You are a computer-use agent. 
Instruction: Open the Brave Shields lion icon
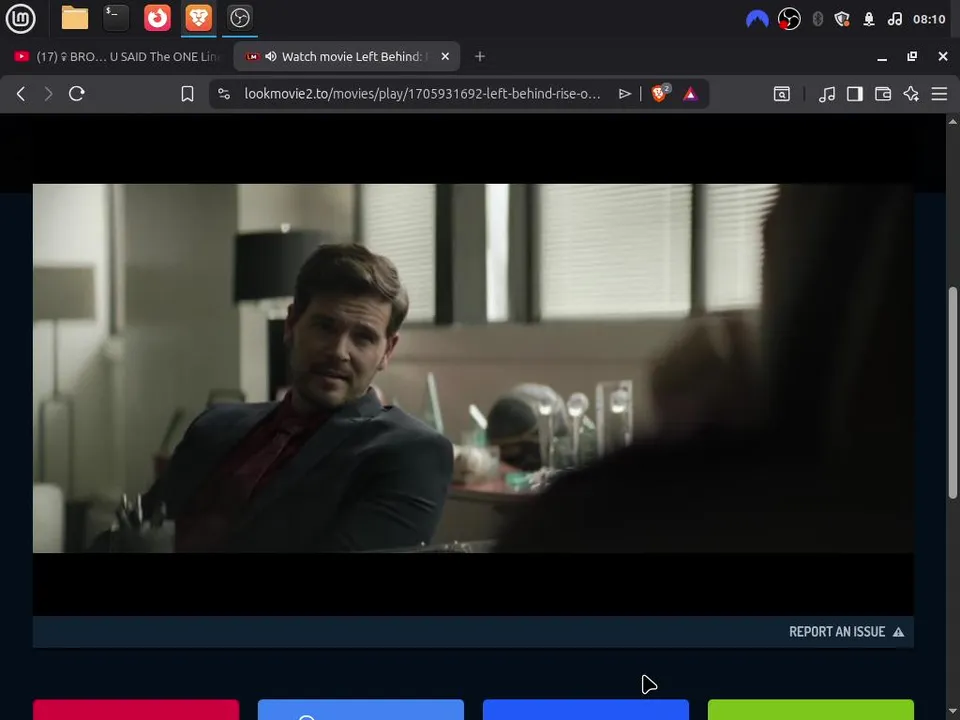(x=660, y=93)
